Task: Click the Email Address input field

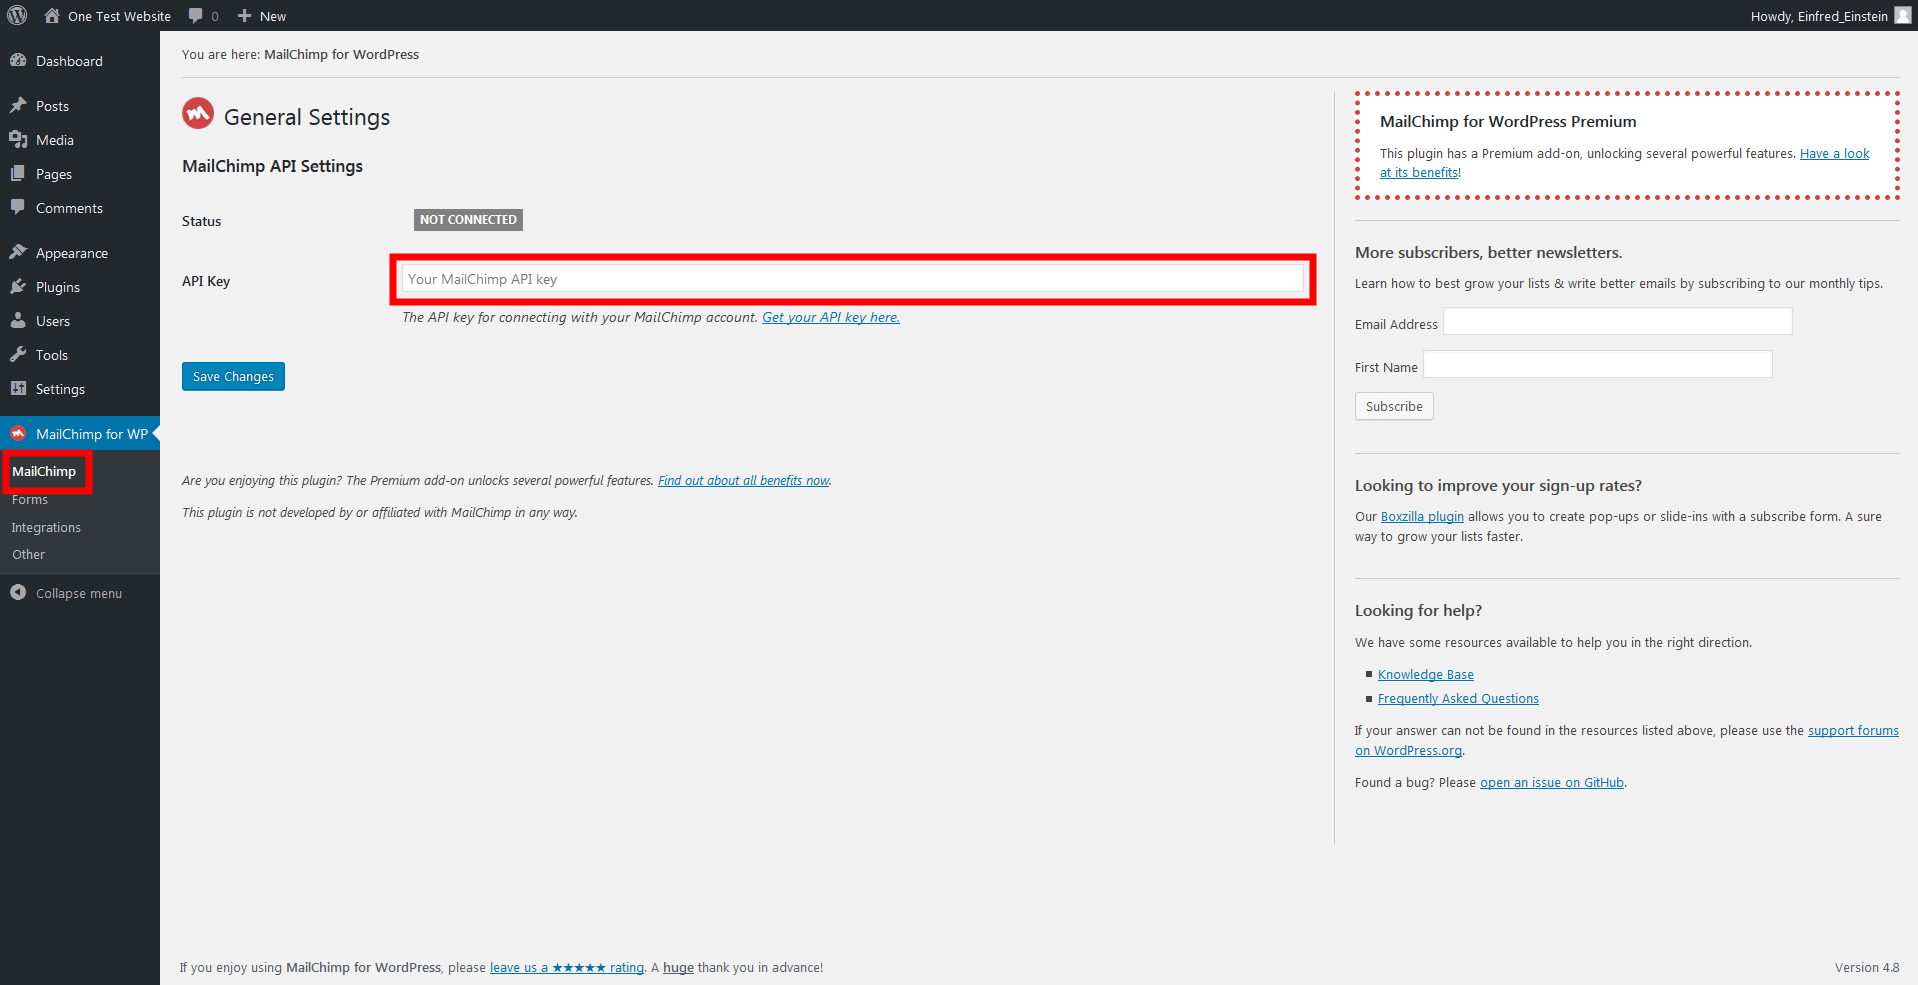Action: pos(1617,322)
